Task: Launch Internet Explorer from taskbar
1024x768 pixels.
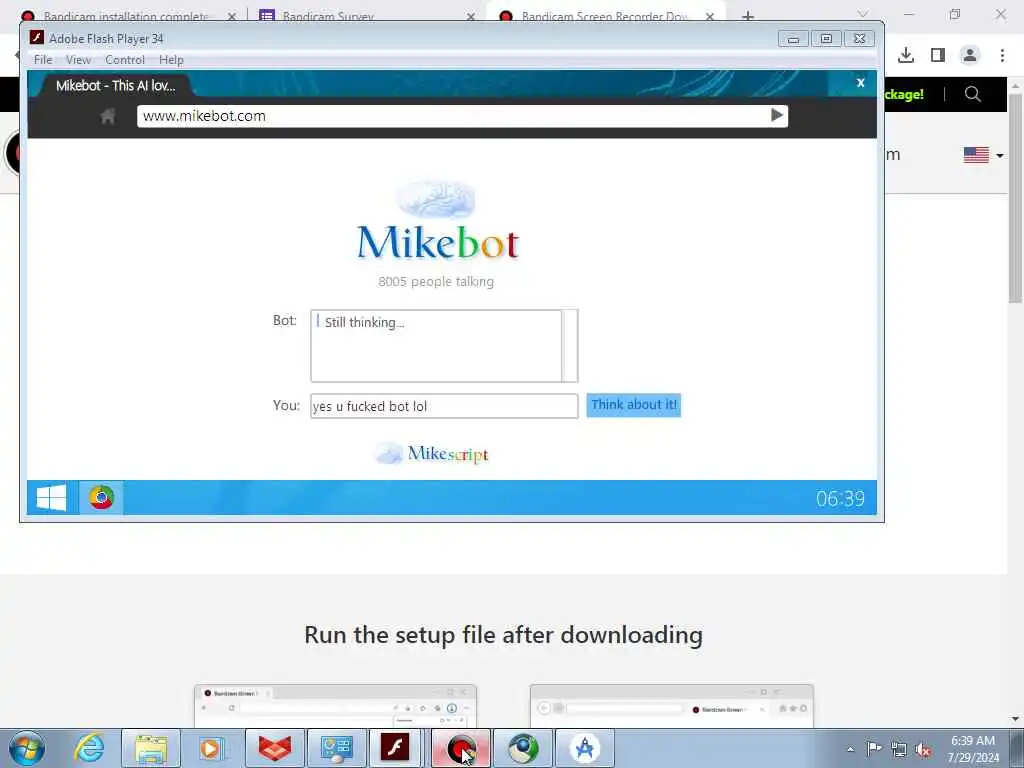Action: (89, 748)
